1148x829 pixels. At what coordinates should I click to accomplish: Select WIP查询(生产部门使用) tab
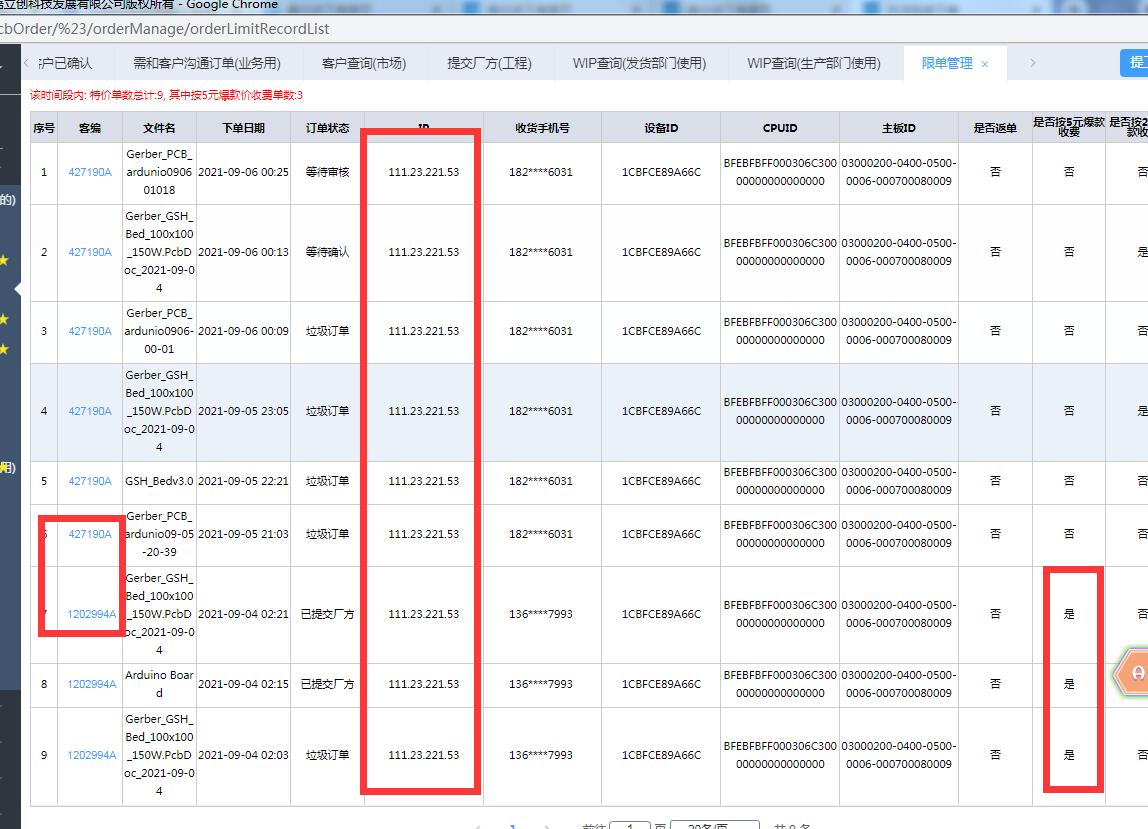[813, 63]
